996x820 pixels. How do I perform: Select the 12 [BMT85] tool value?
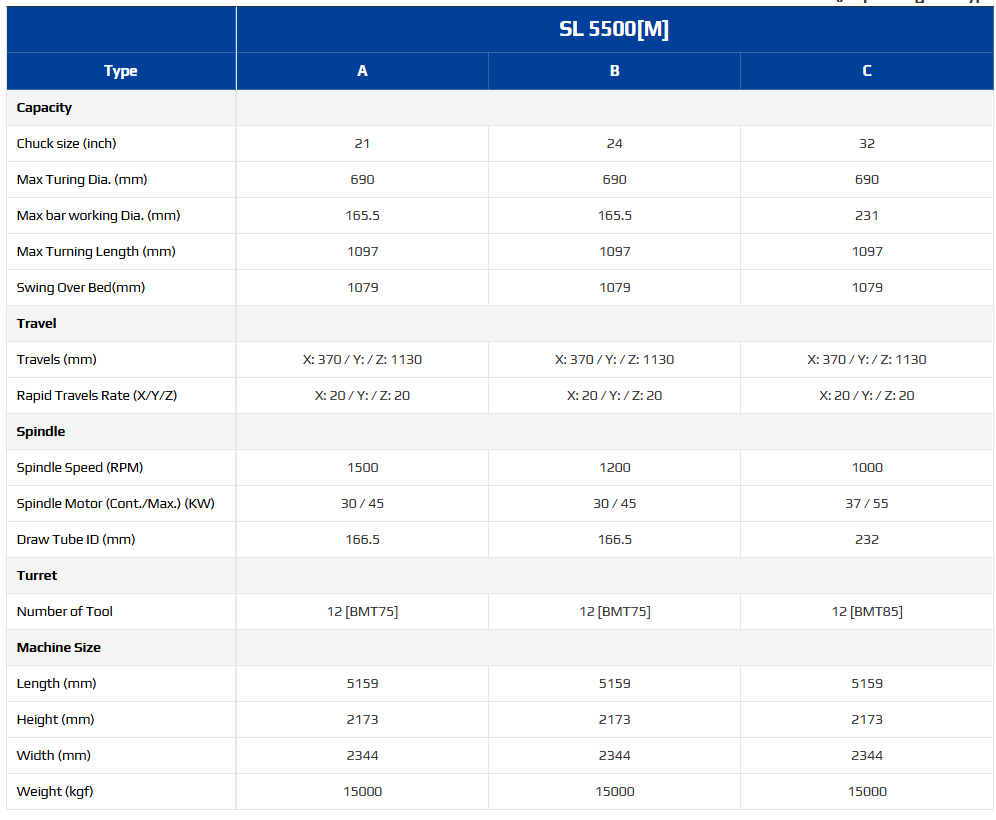(867, 612)
